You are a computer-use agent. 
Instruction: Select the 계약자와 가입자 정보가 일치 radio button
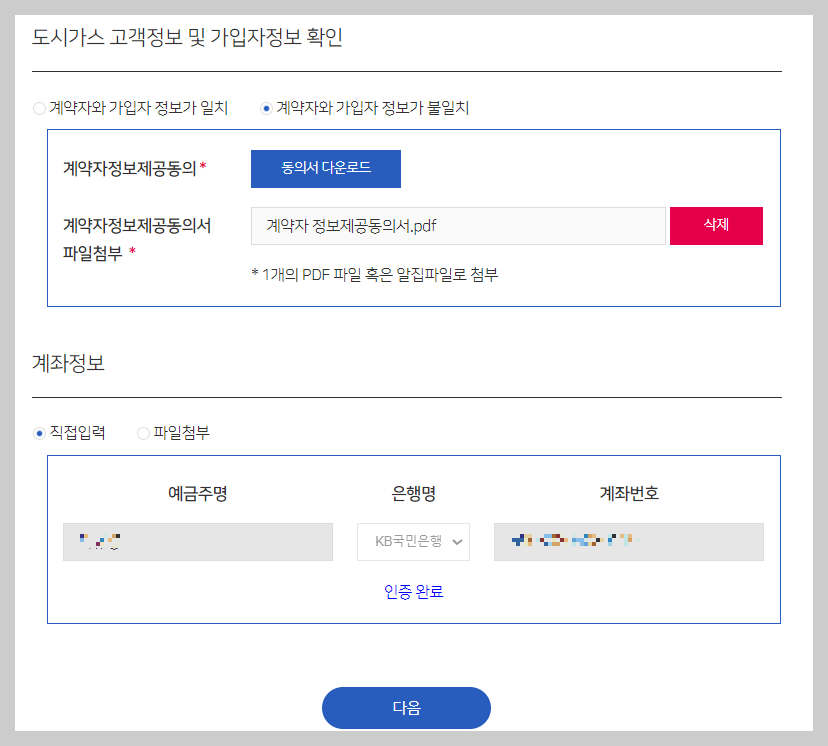pos(39,108)
